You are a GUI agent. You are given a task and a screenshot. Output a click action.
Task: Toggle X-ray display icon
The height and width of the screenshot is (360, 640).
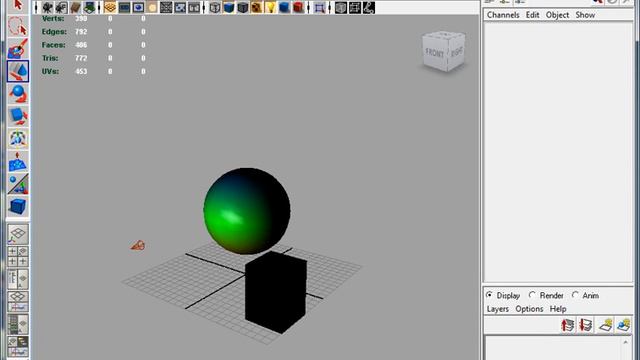click(341, 7)
